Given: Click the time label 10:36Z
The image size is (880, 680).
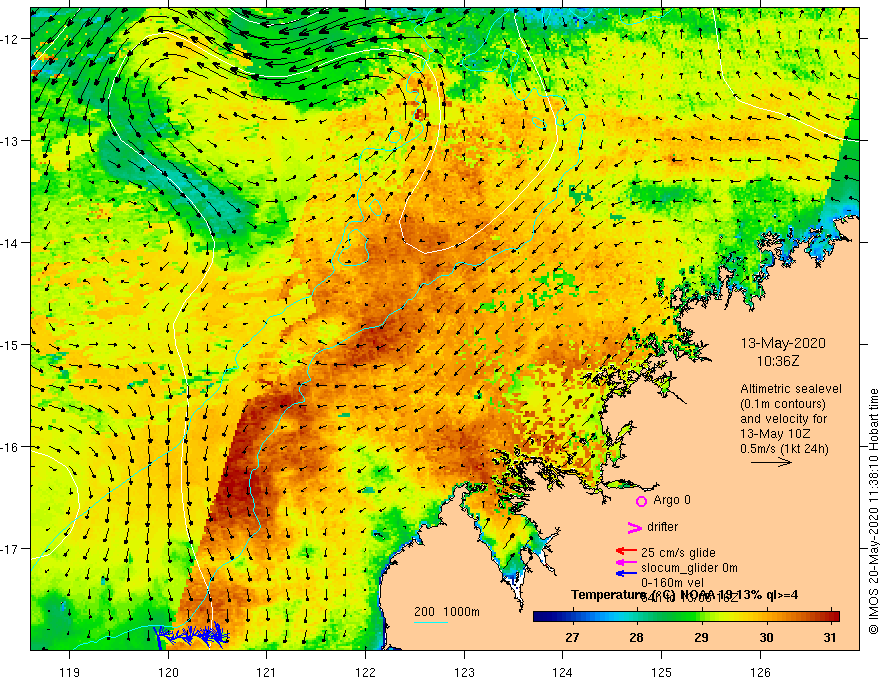Looking at the screenshot, I should click(778, 361).
